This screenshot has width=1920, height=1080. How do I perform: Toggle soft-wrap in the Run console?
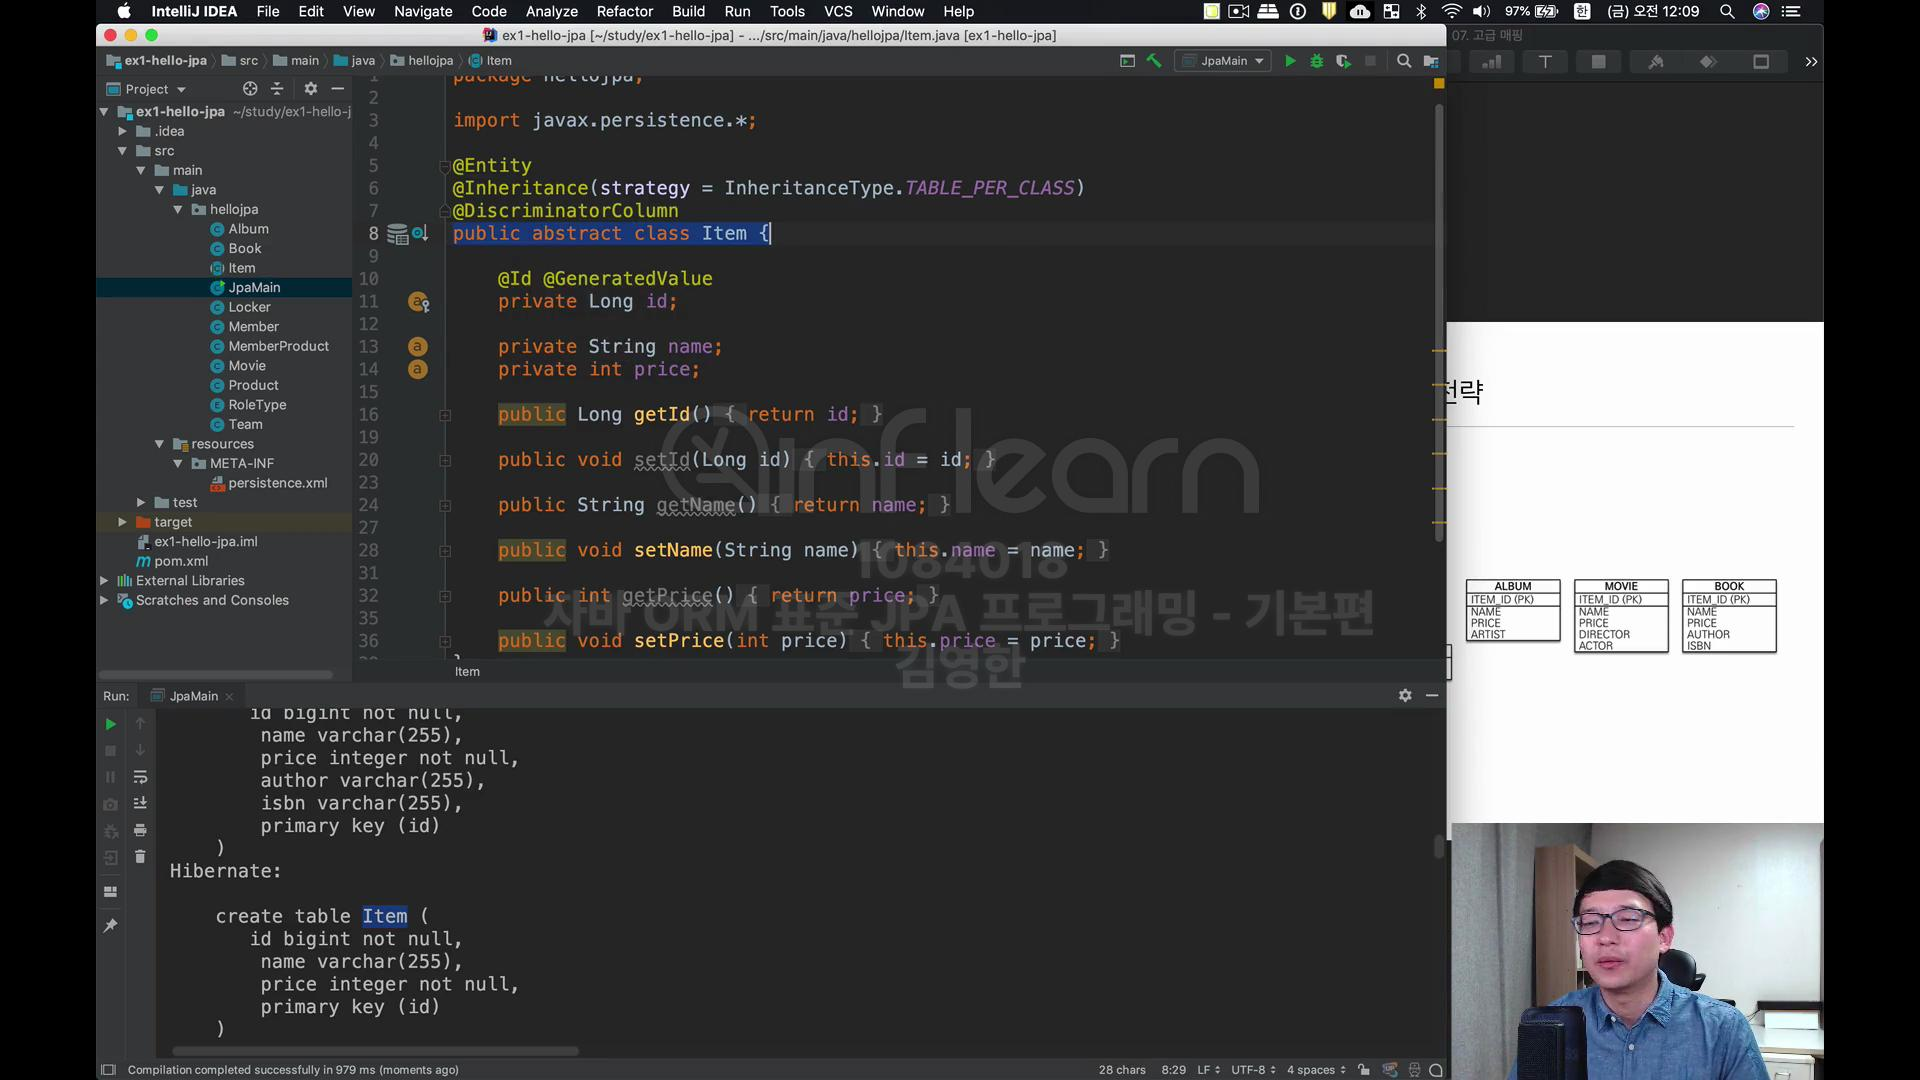click(140, 777)
